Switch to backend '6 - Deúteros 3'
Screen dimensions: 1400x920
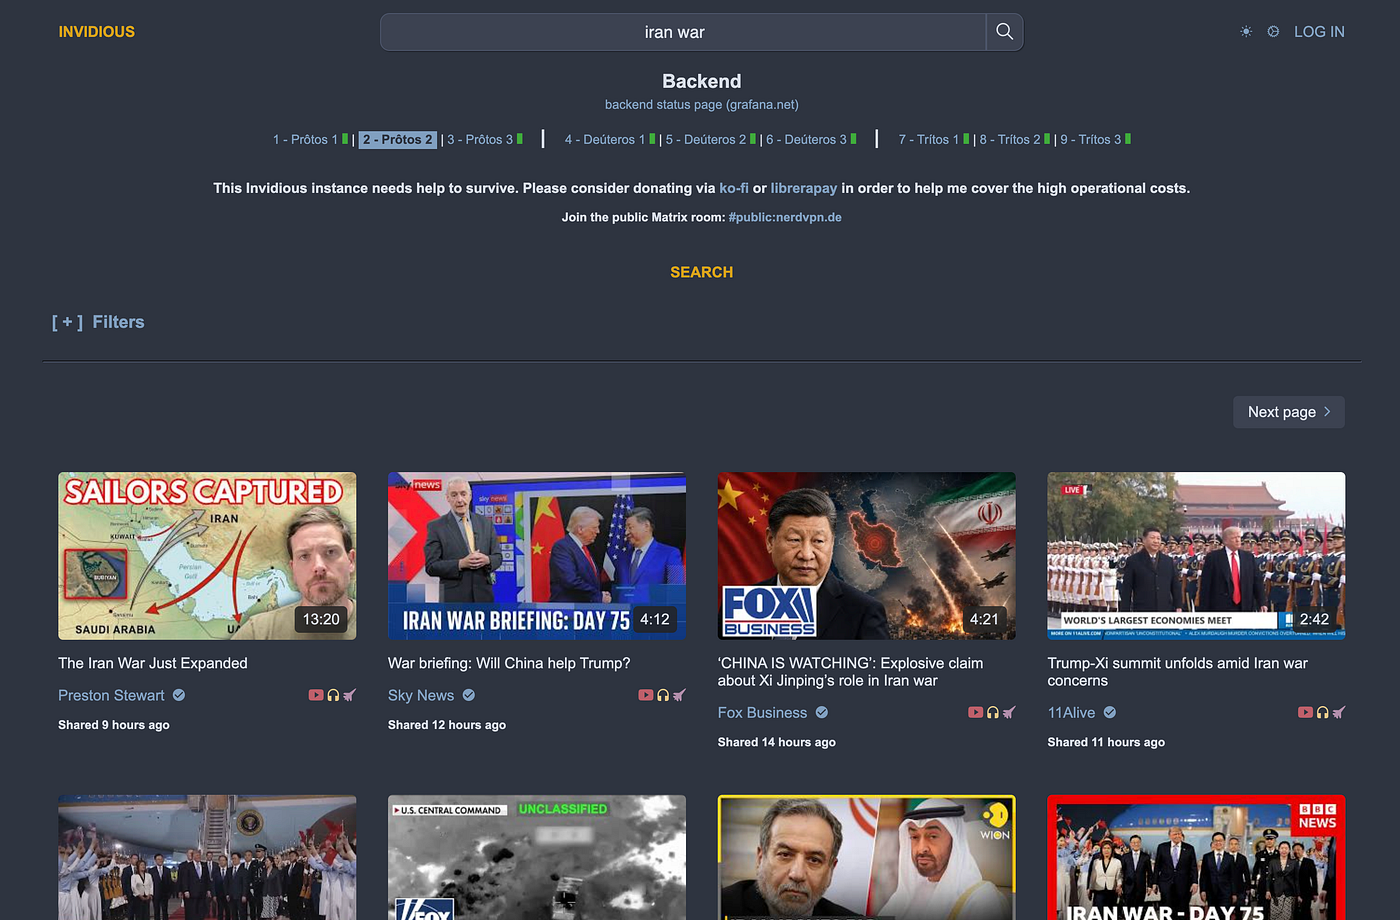806,139
